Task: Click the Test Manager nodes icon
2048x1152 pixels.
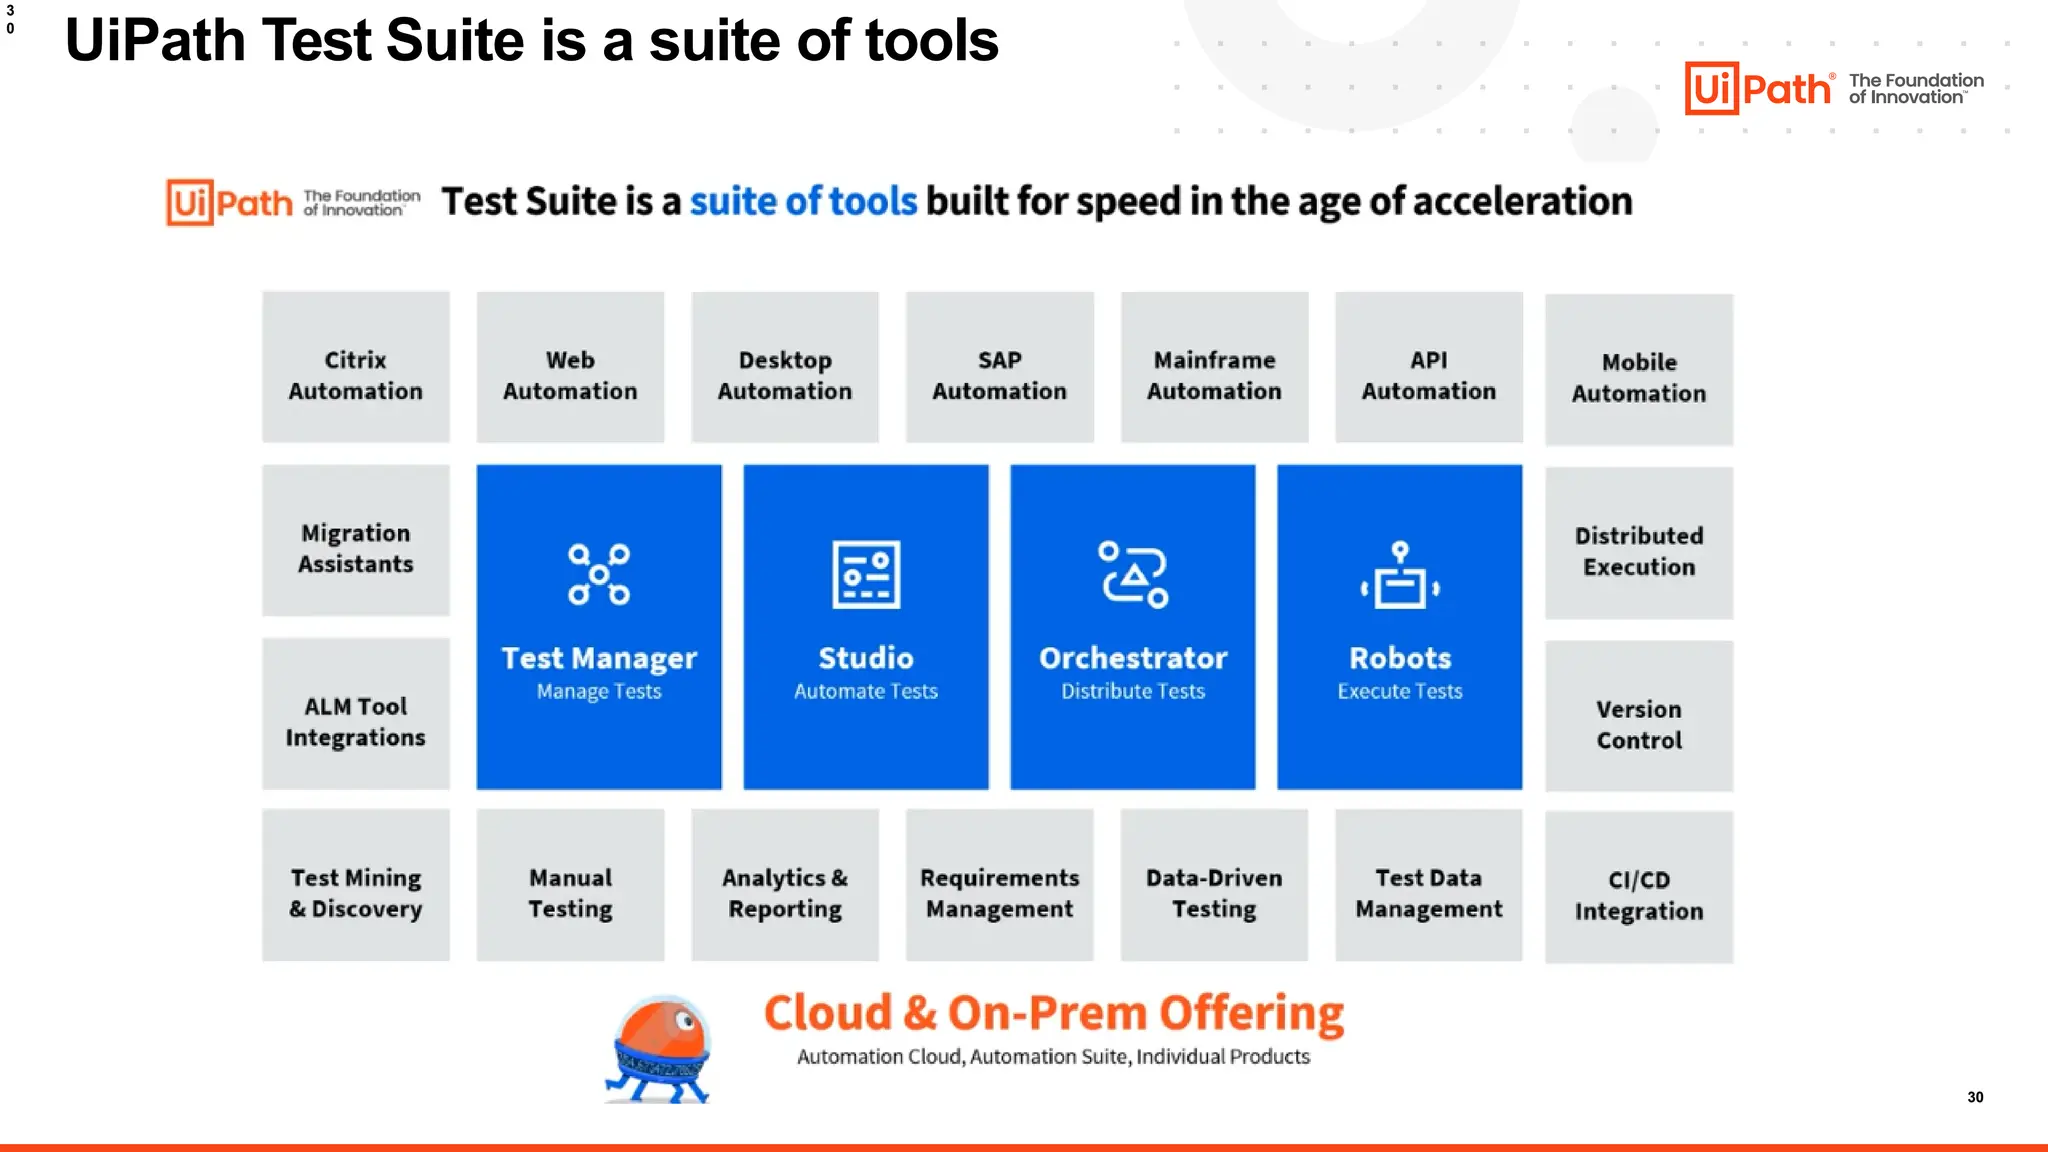Action: click(x=599, y=574)
